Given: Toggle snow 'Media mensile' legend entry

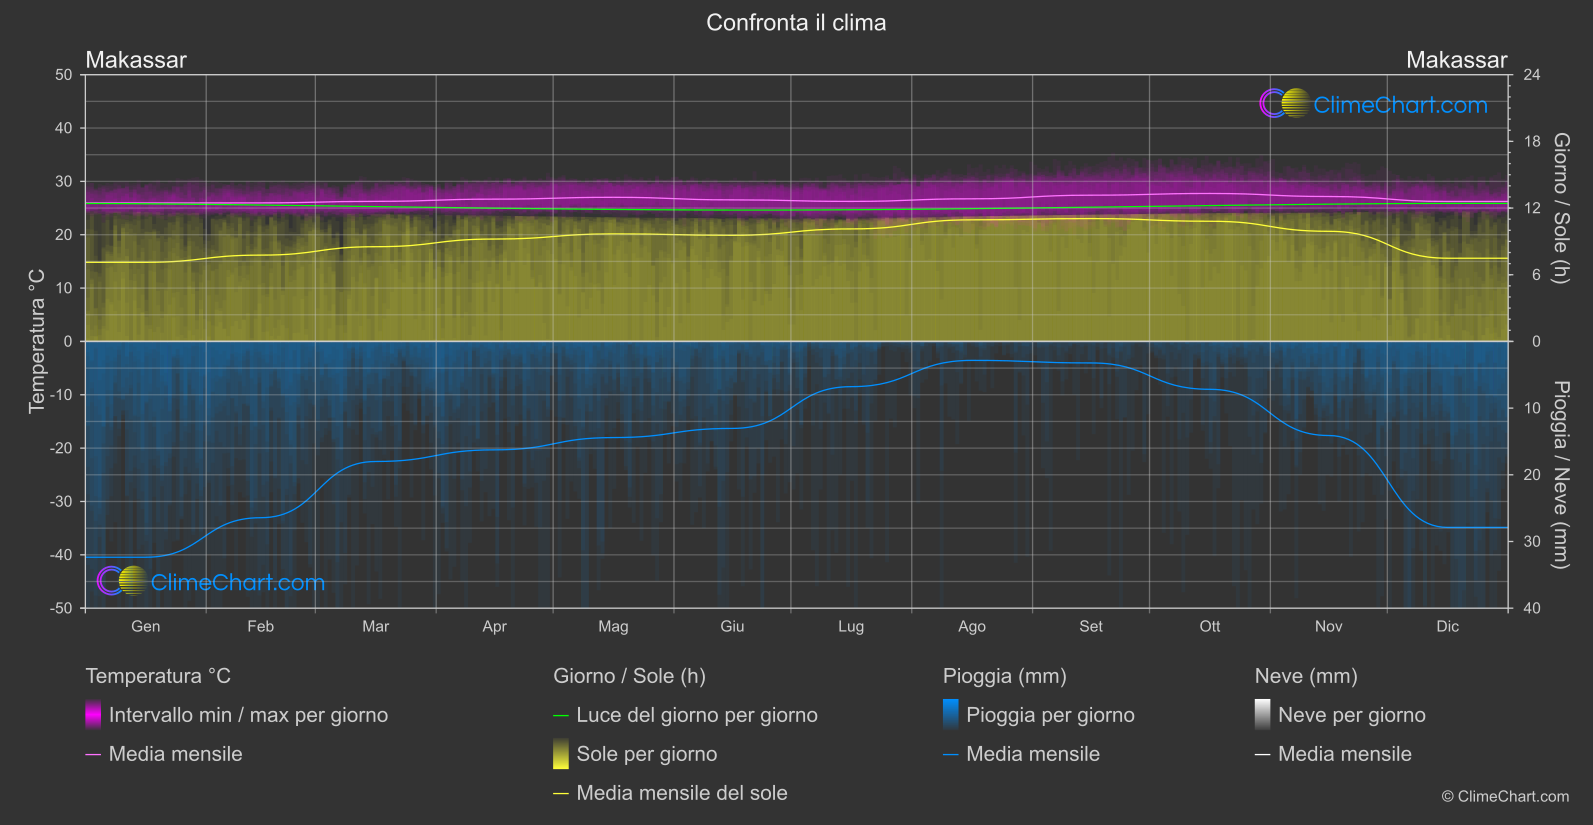Looking at the screenshot, I should pyautogui.click(x=1345, y=754).
